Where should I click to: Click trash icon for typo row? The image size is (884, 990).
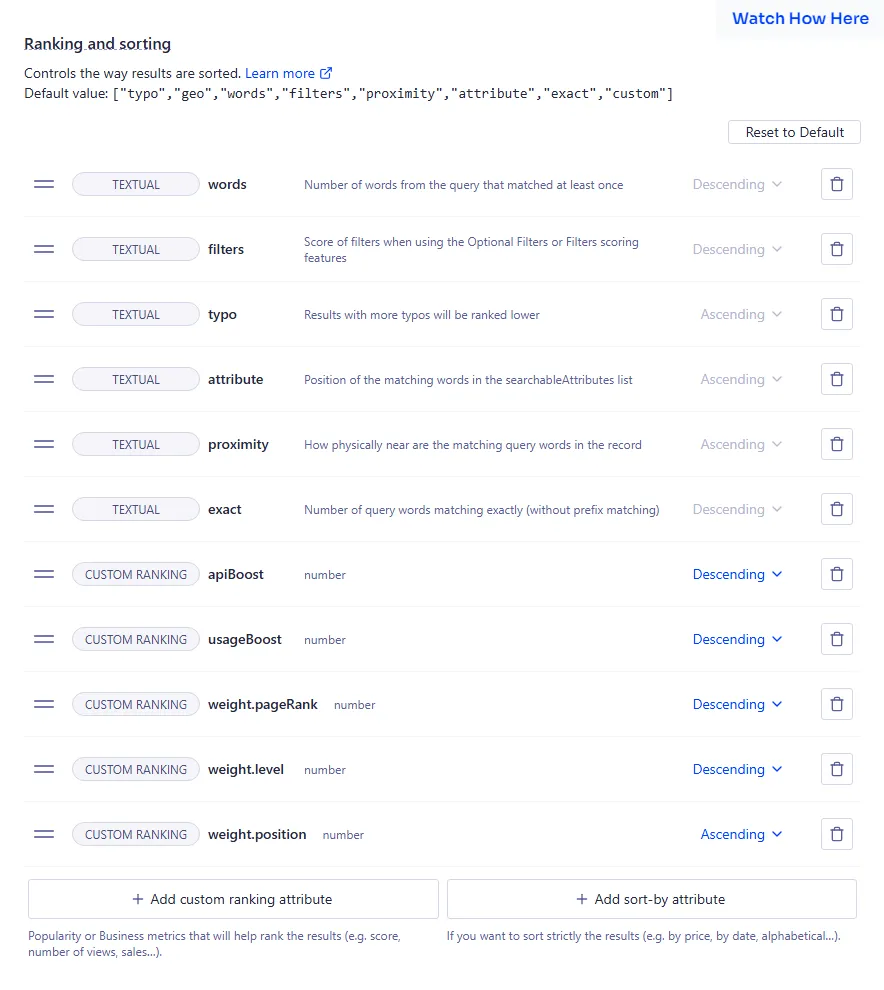[x=836, y=314]
